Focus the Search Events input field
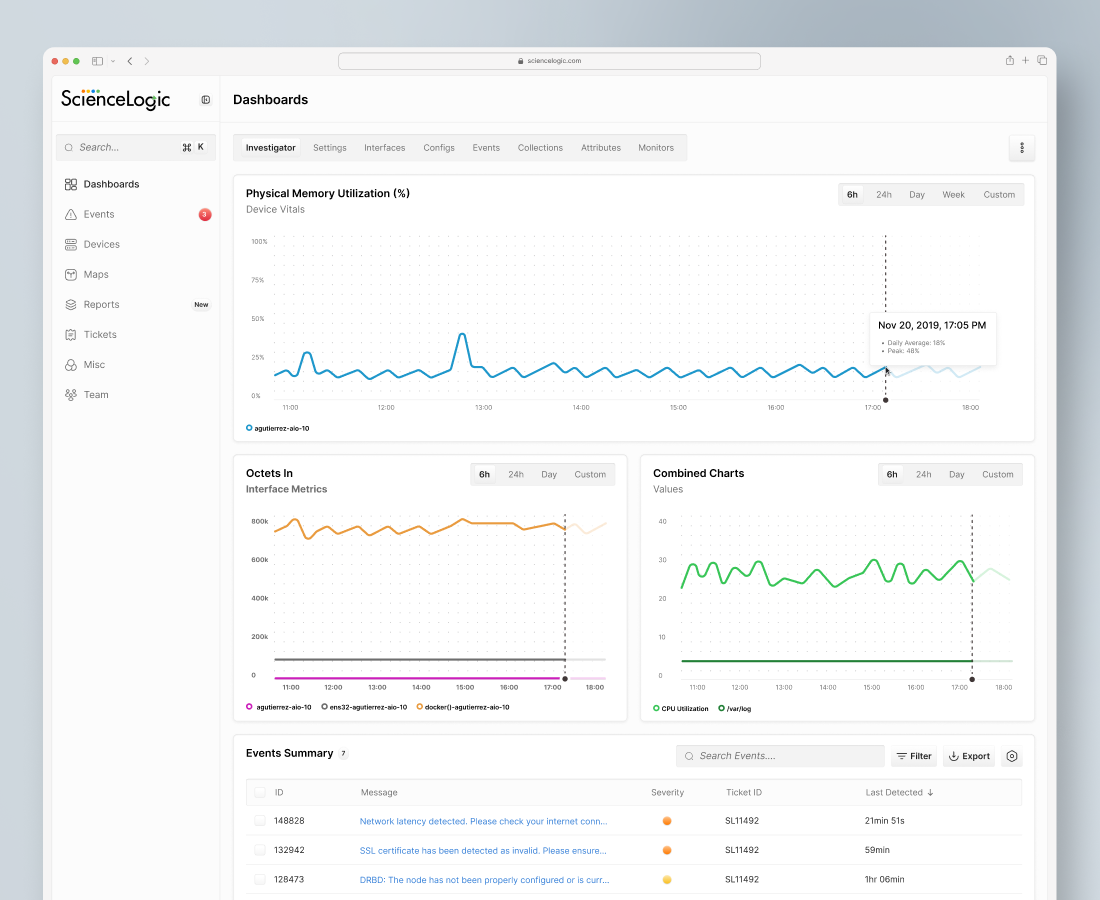Screen dimensions: 1100x900 [780, 756]
